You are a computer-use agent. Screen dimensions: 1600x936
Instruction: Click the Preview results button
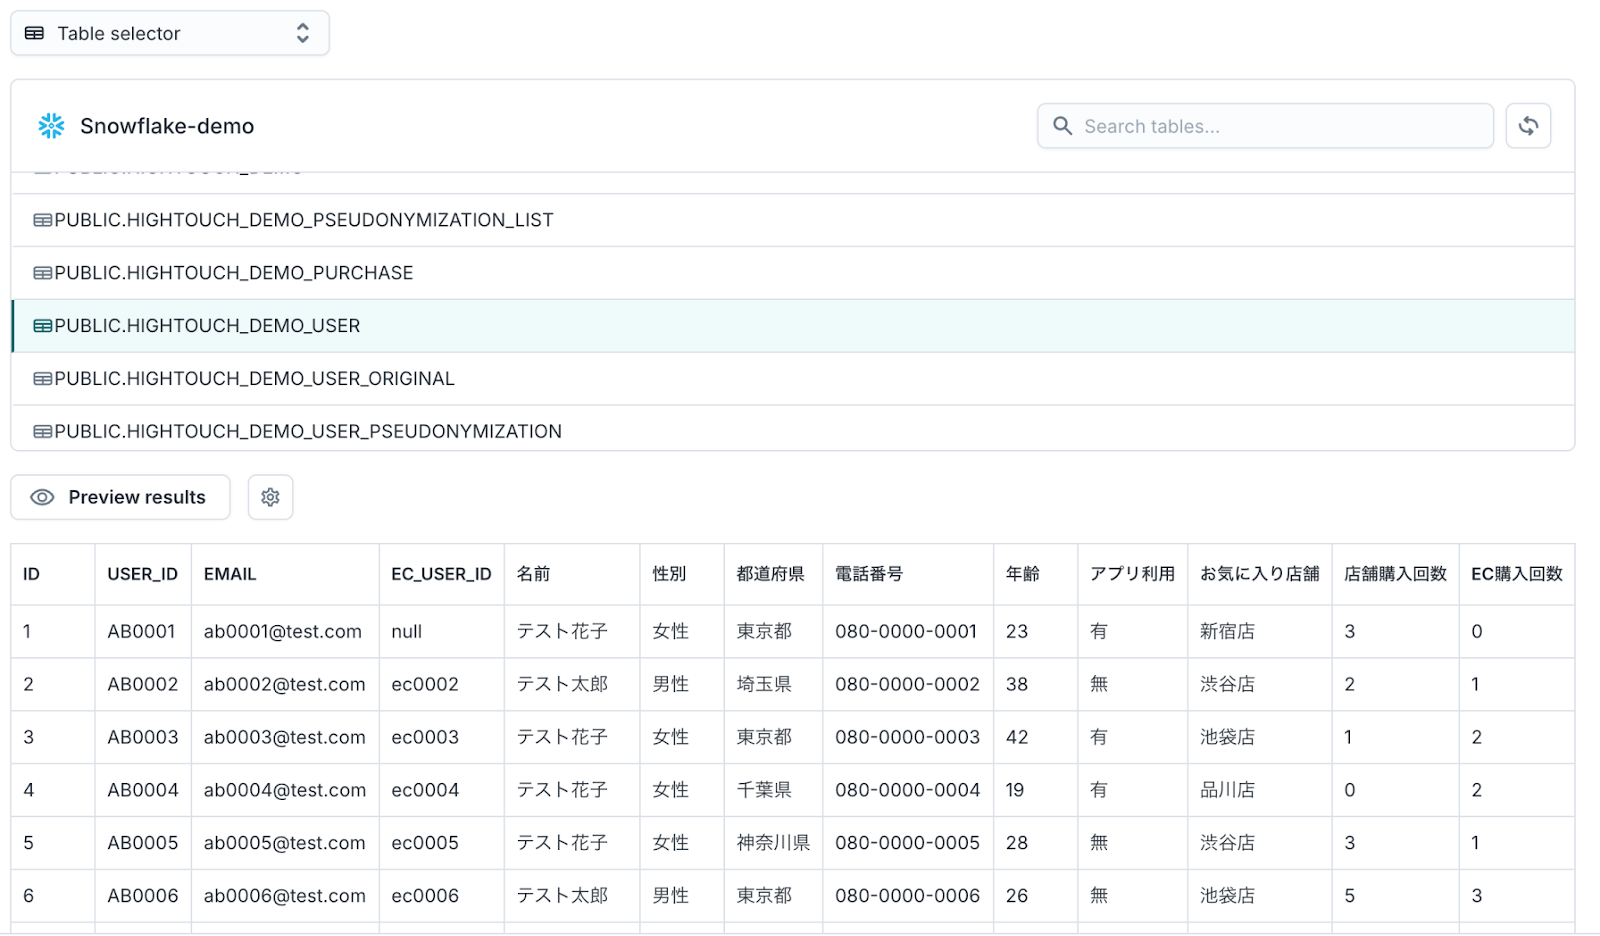[121, 497]
